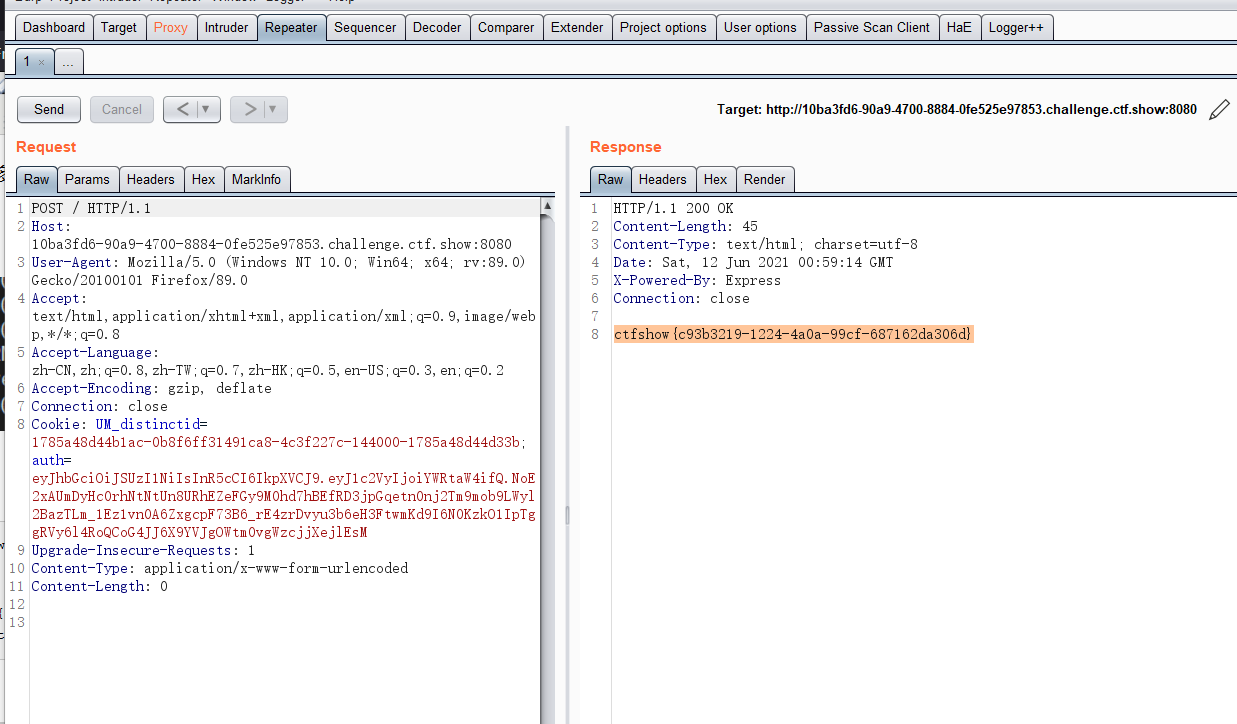Click the Content-Length: 0 line
This screenshot has width=1237, height=724.
click(99, 586)
